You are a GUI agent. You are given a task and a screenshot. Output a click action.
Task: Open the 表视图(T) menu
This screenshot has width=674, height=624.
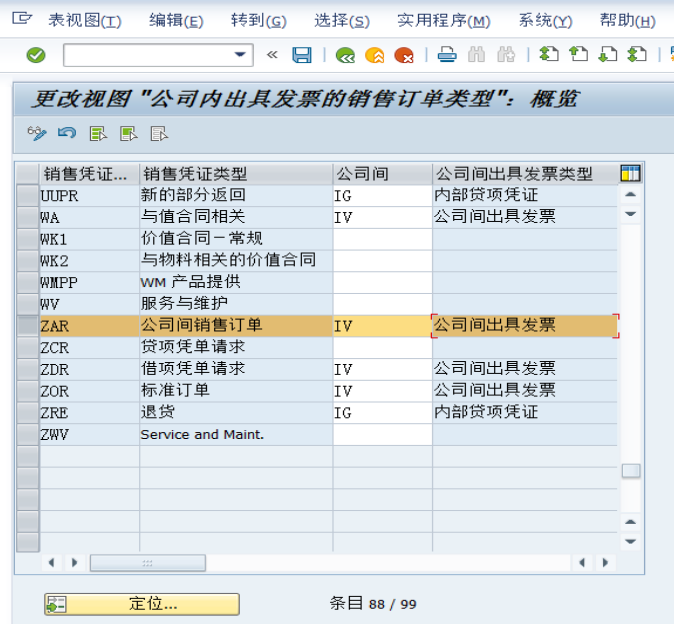pyautogui.click(x=85, y=20)
